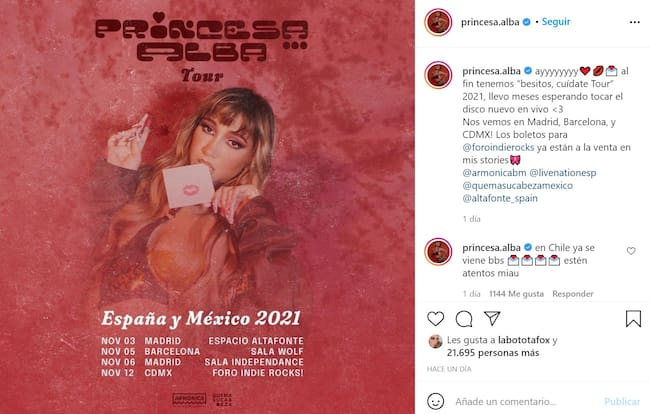The height and width of the screenshot is (414, 650).
Task: Like the post with the heart icon
Action: point(435,319)
